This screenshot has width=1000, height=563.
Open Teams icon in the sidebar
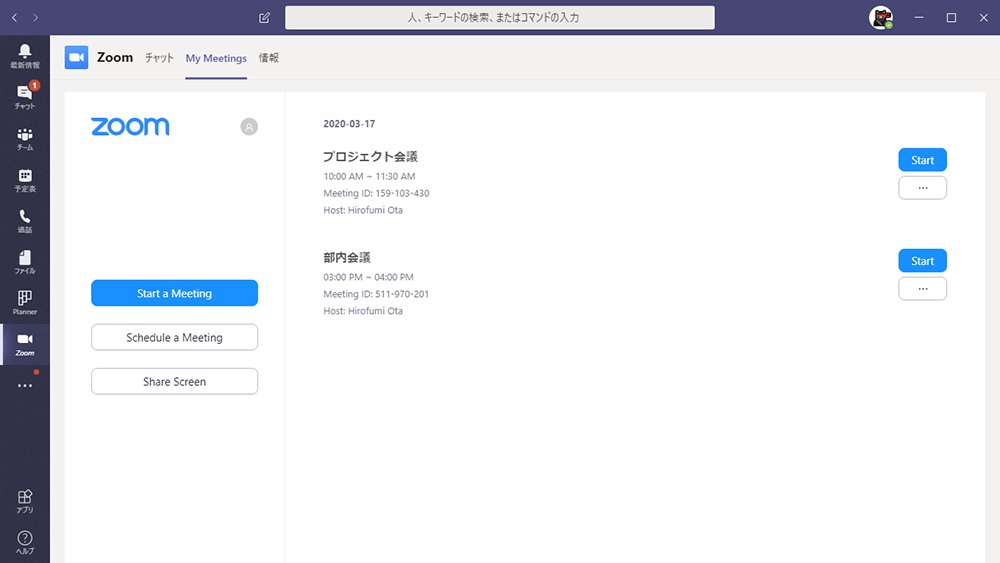coord(25,138)
